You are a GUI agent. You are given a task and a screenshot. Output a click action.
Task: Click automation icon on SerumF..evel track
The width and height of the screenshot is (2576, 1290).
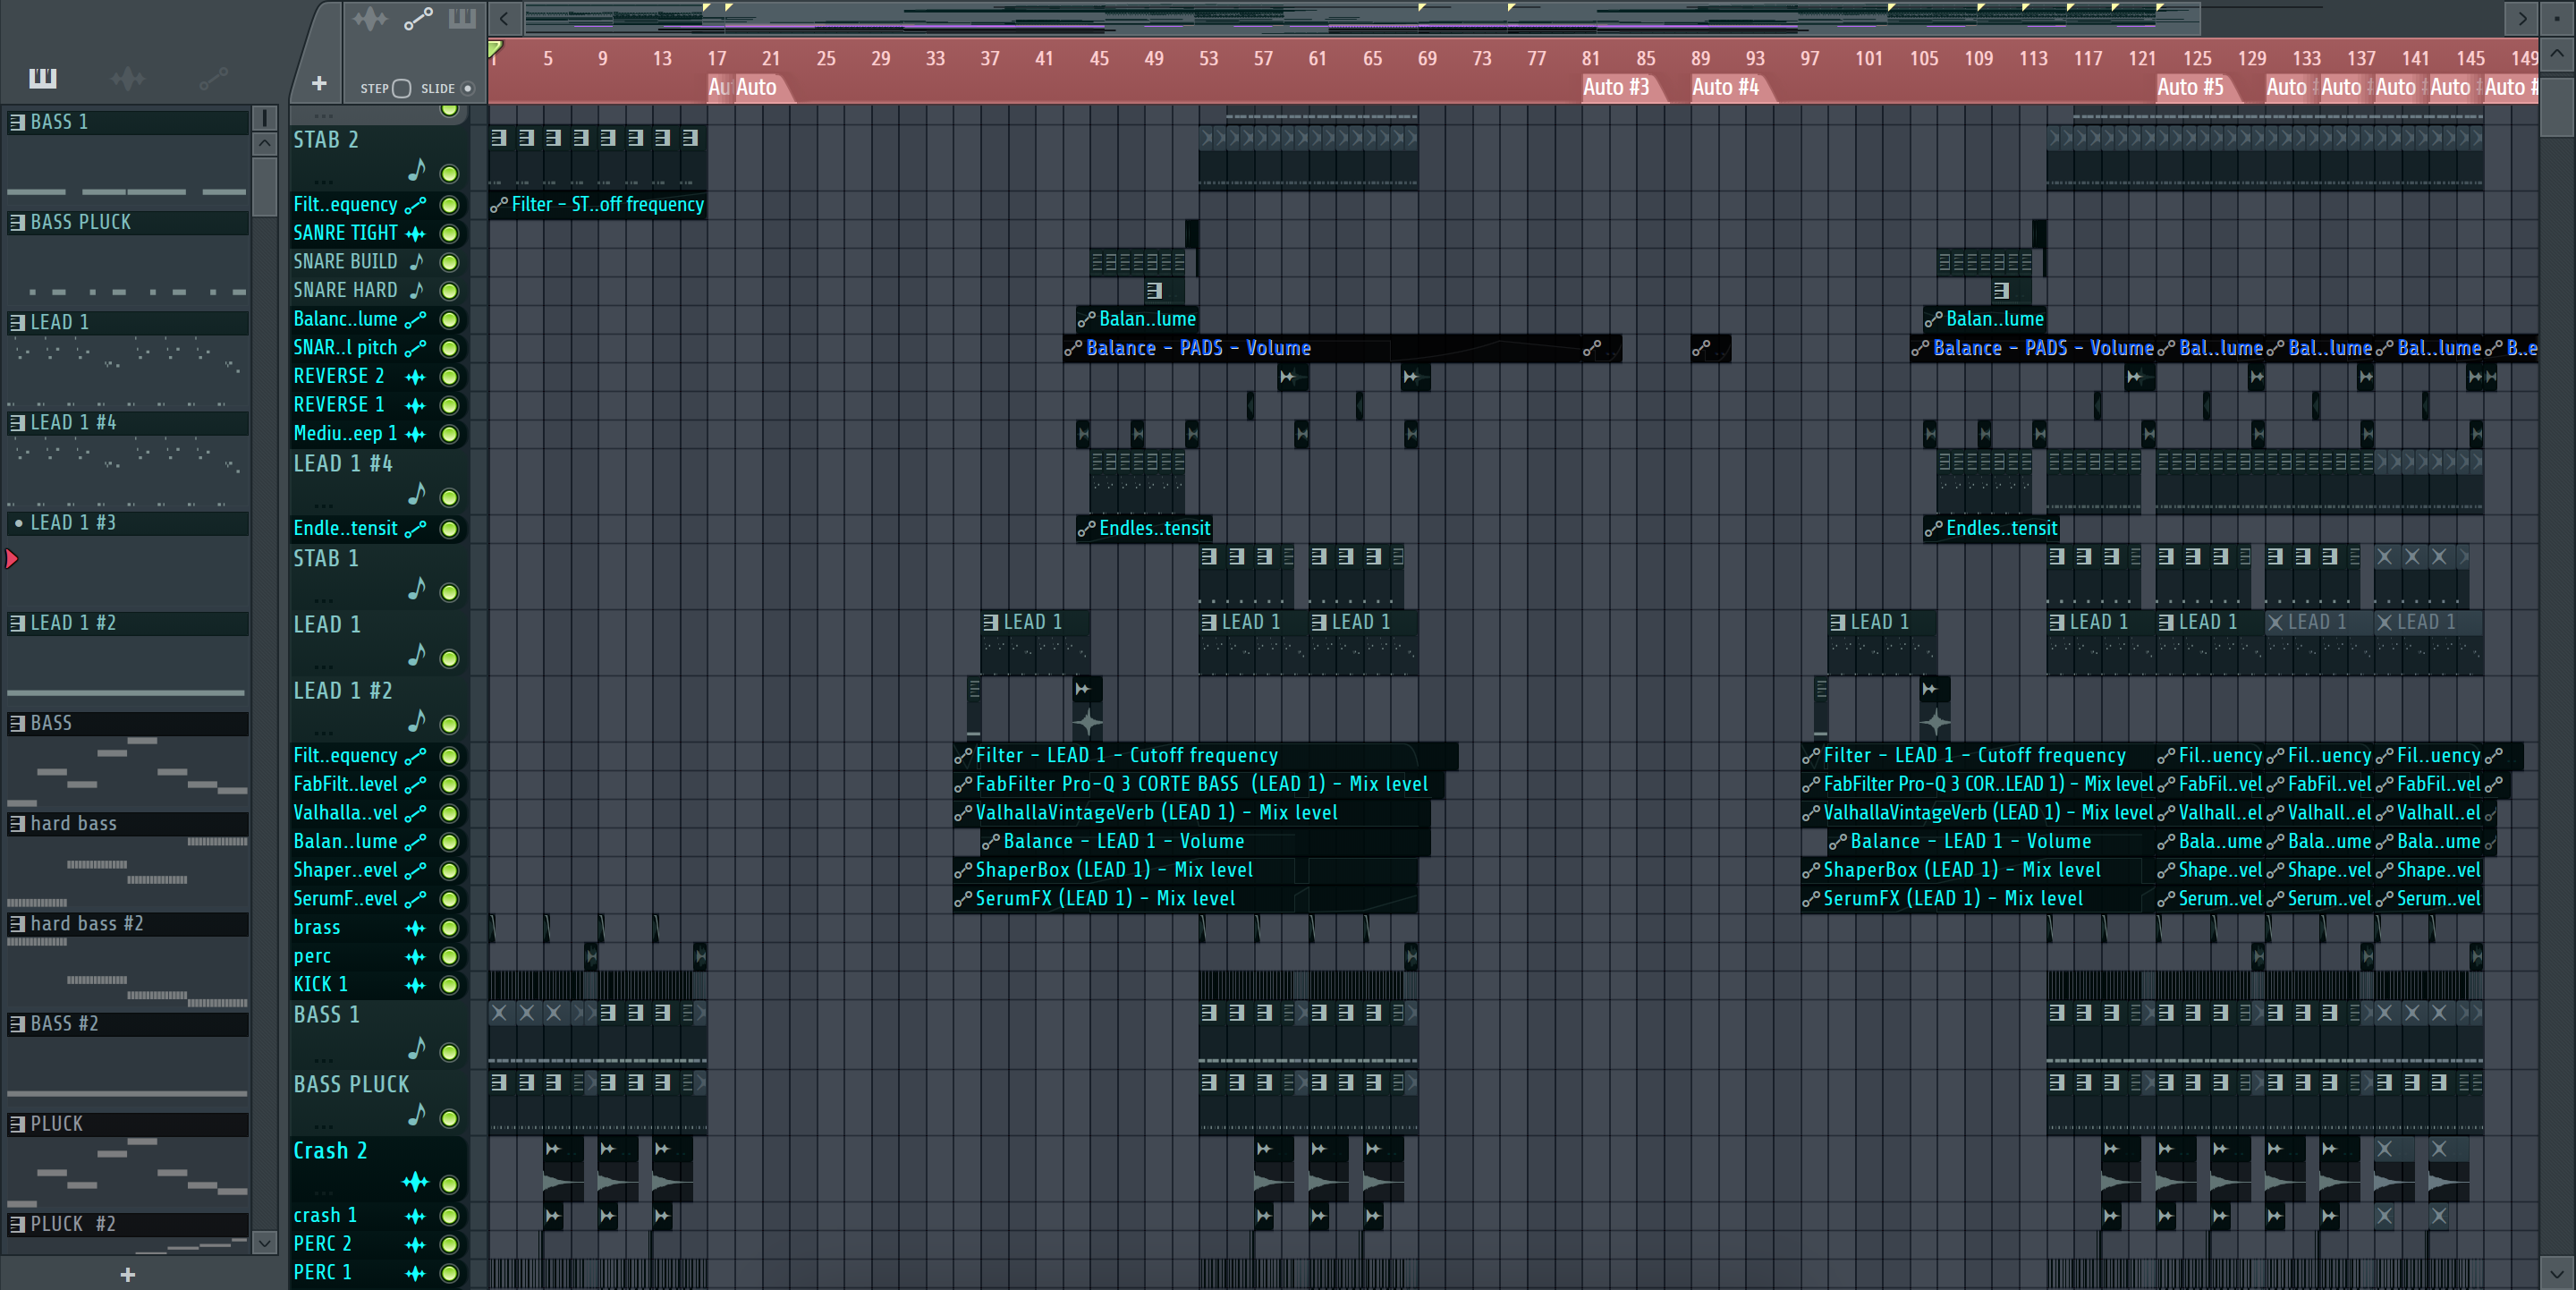click(x=416, y=899)
